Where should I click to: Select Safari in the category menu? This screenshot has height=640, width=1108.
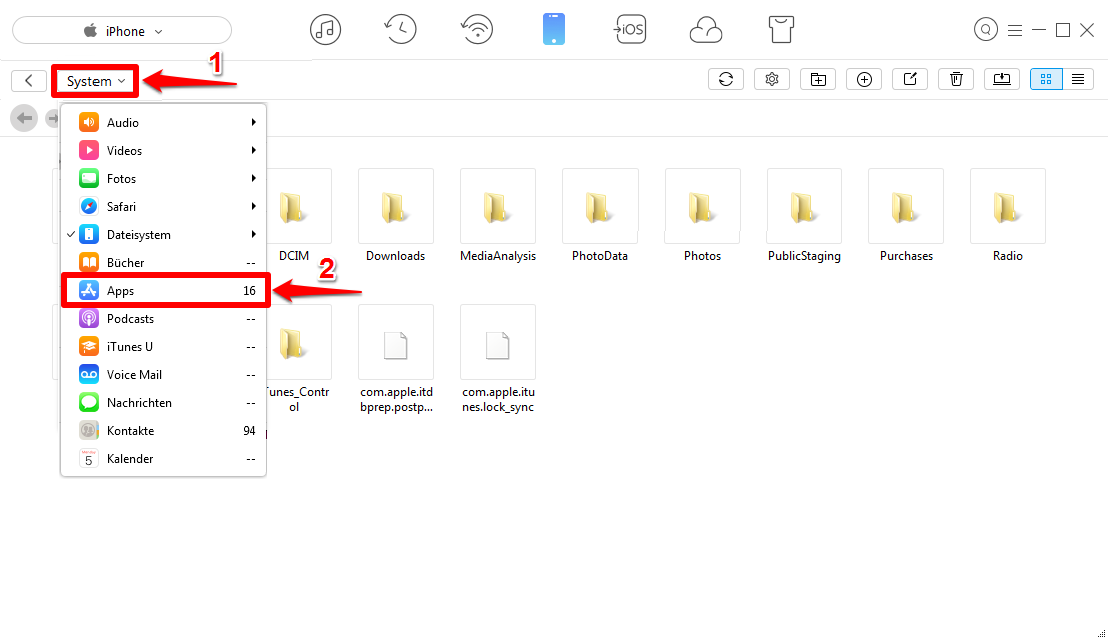163,206
